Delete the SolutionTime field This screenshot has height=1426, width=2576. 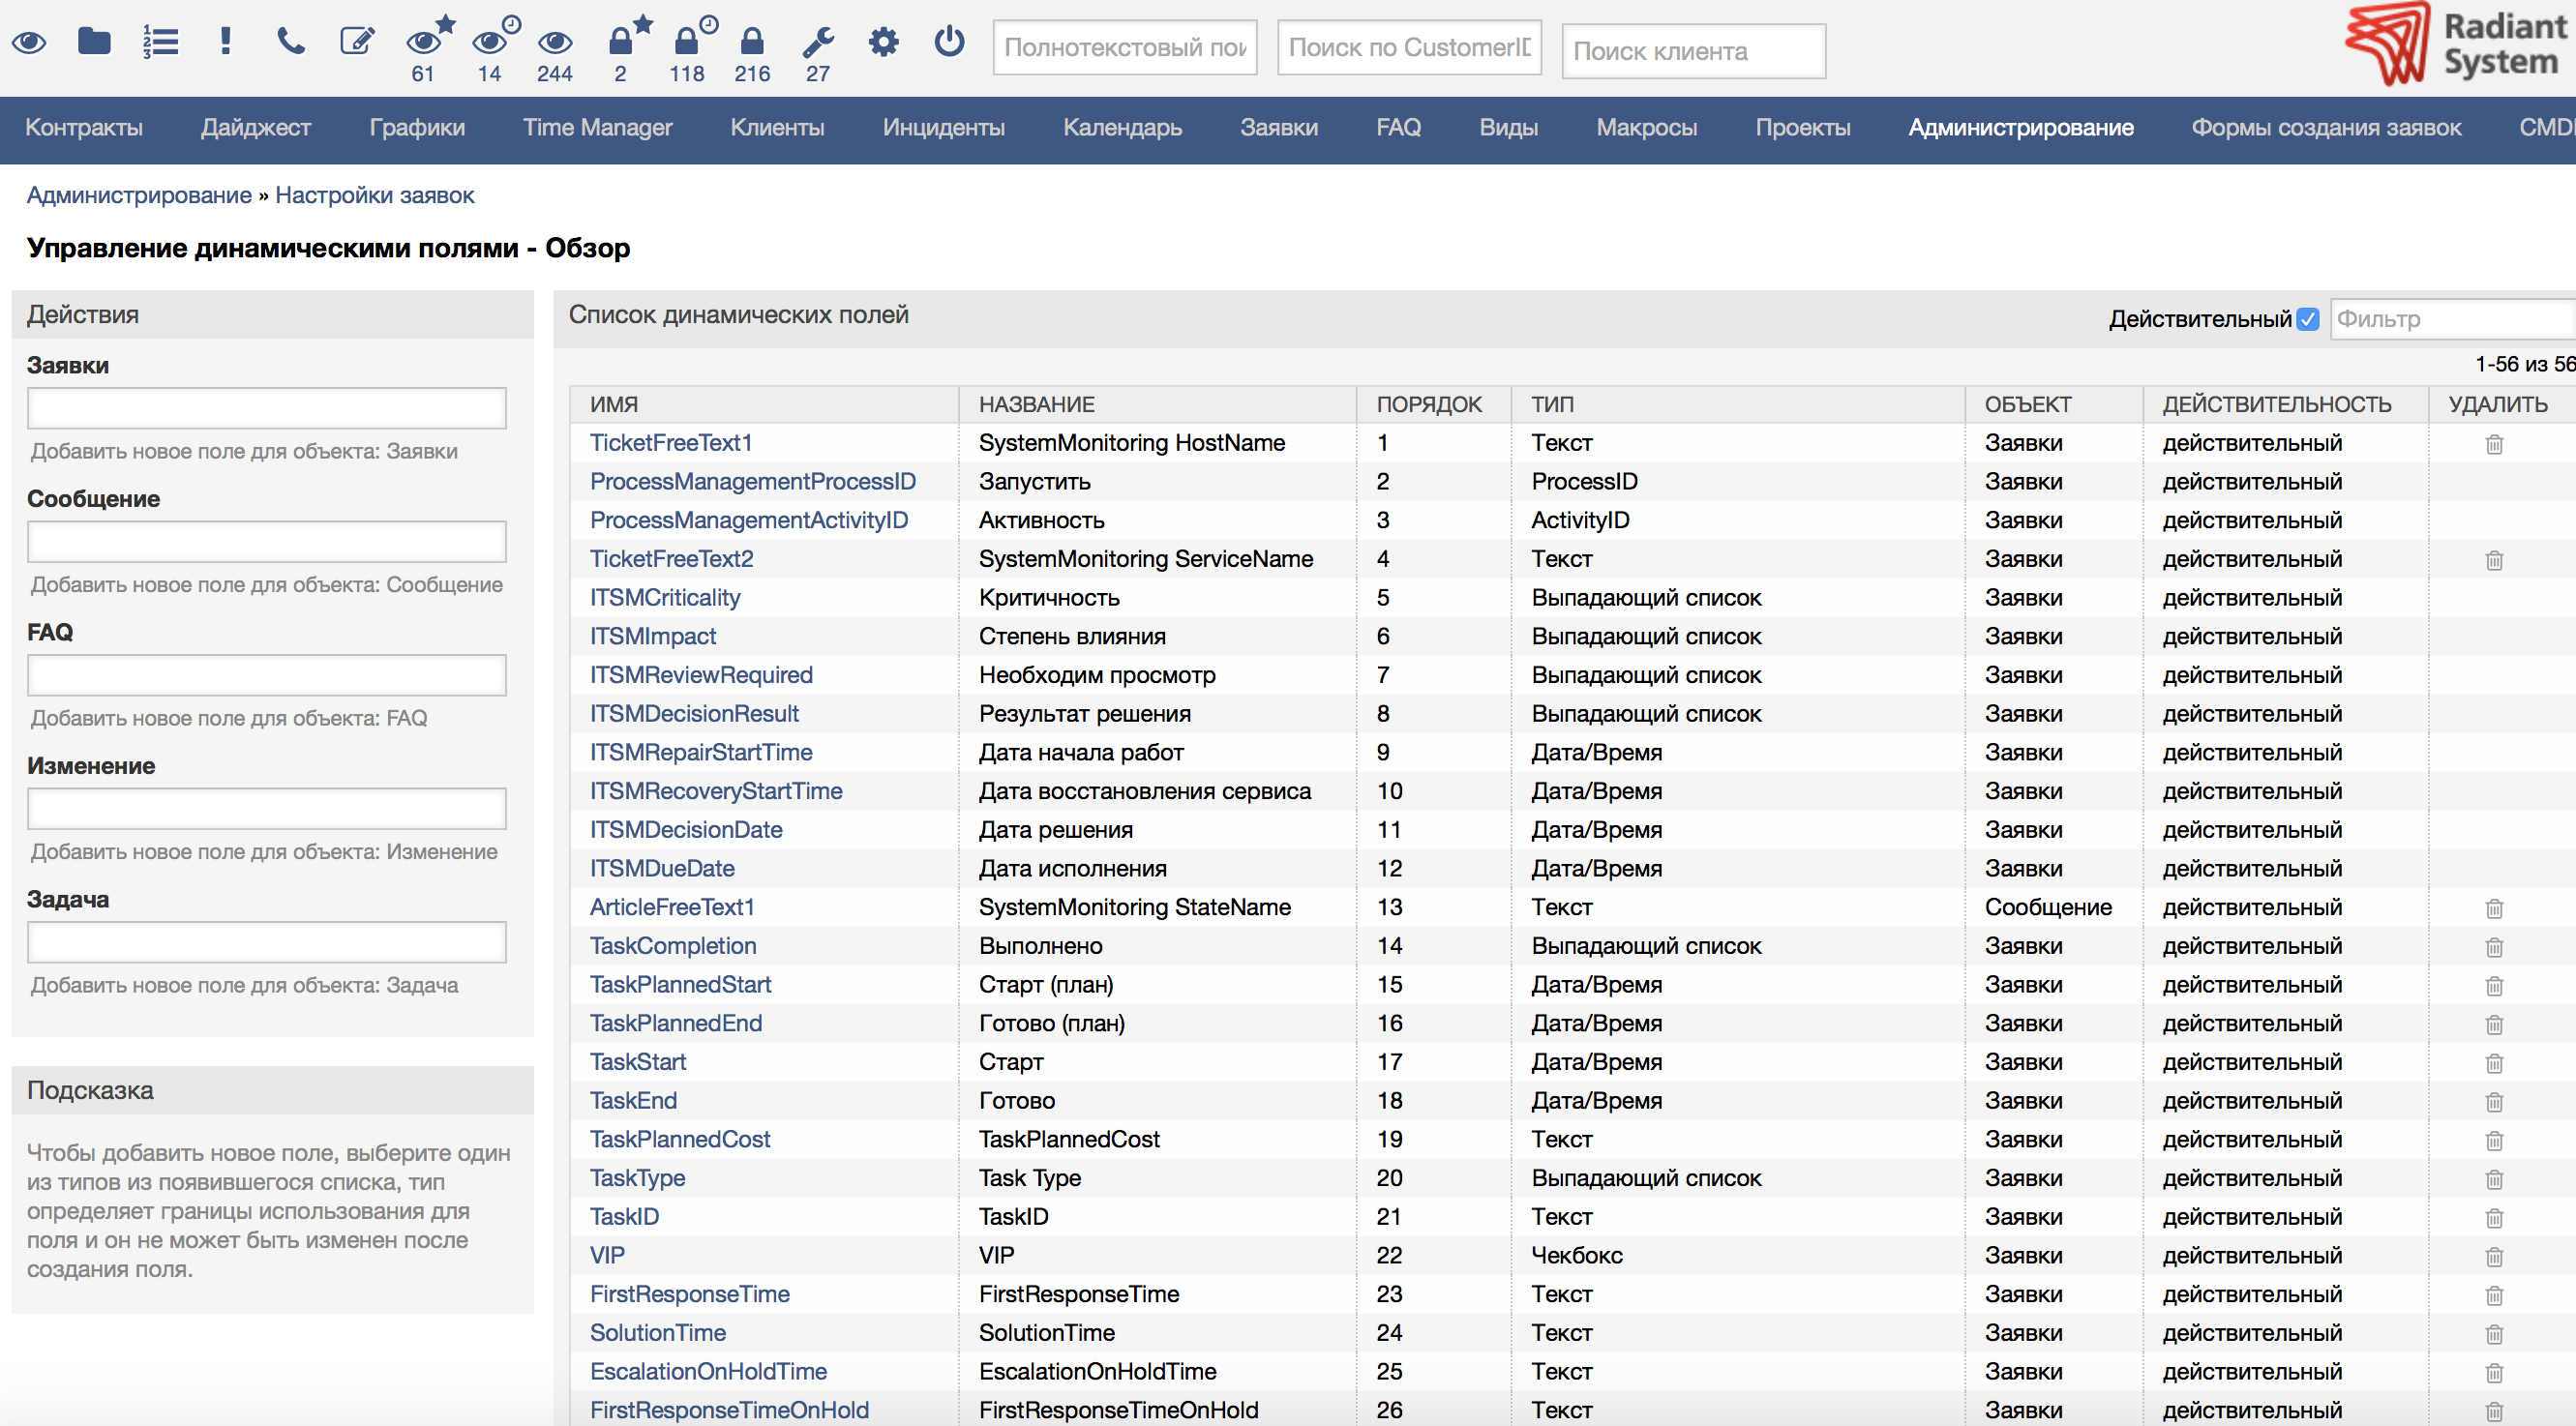point(2494,1334)
